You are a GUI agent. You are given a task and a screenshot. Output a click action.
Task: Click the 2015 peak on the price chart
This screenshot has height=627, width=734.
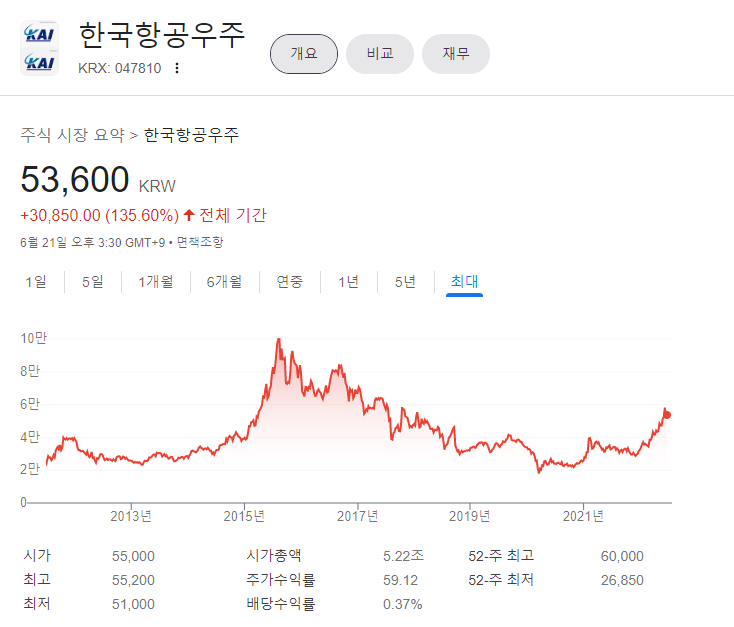[x=279, y=340]
